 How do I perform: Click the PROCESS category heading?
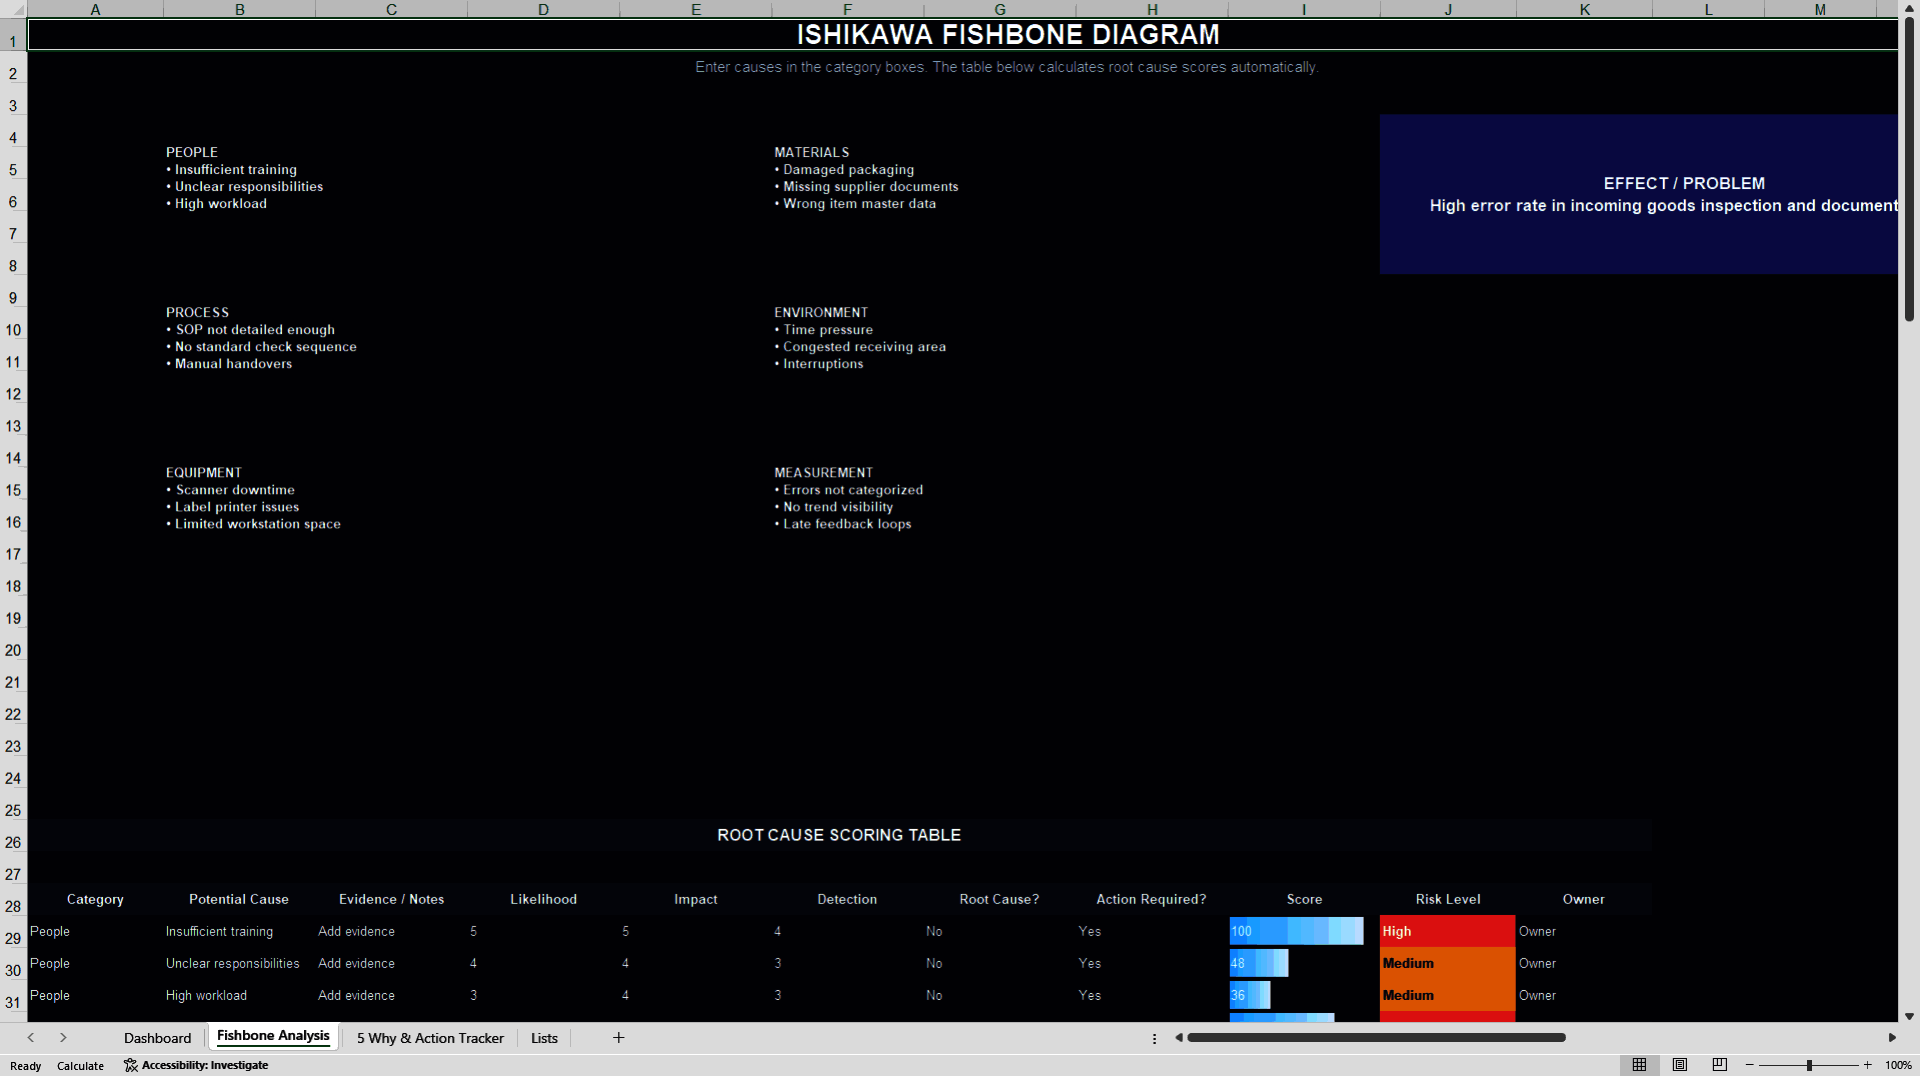coord(197,312)
